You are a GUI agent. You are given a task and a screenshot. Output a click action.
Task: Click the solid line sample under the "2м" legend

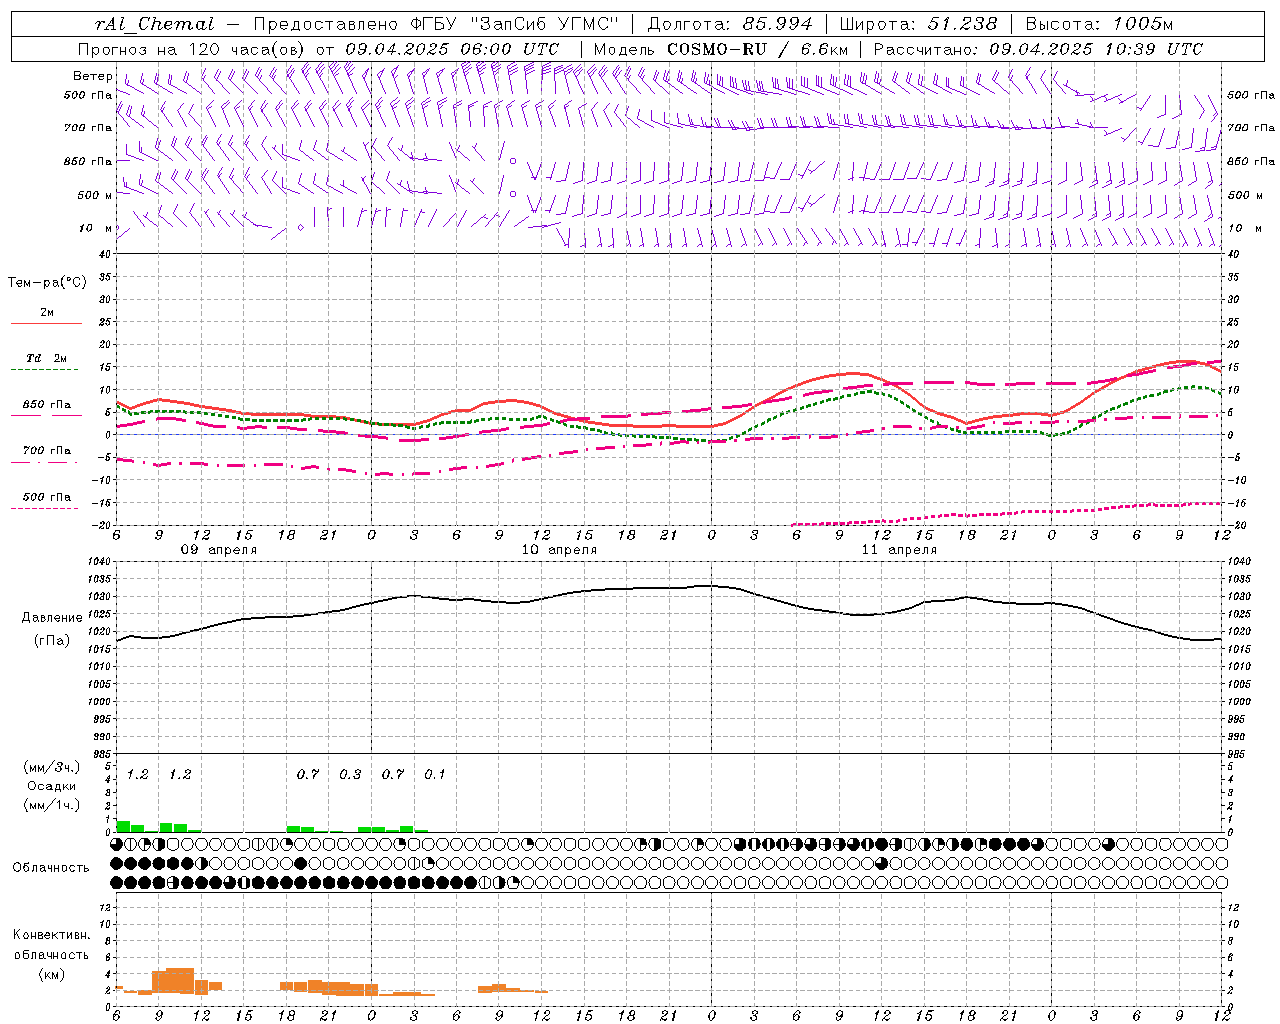[46, 324]
